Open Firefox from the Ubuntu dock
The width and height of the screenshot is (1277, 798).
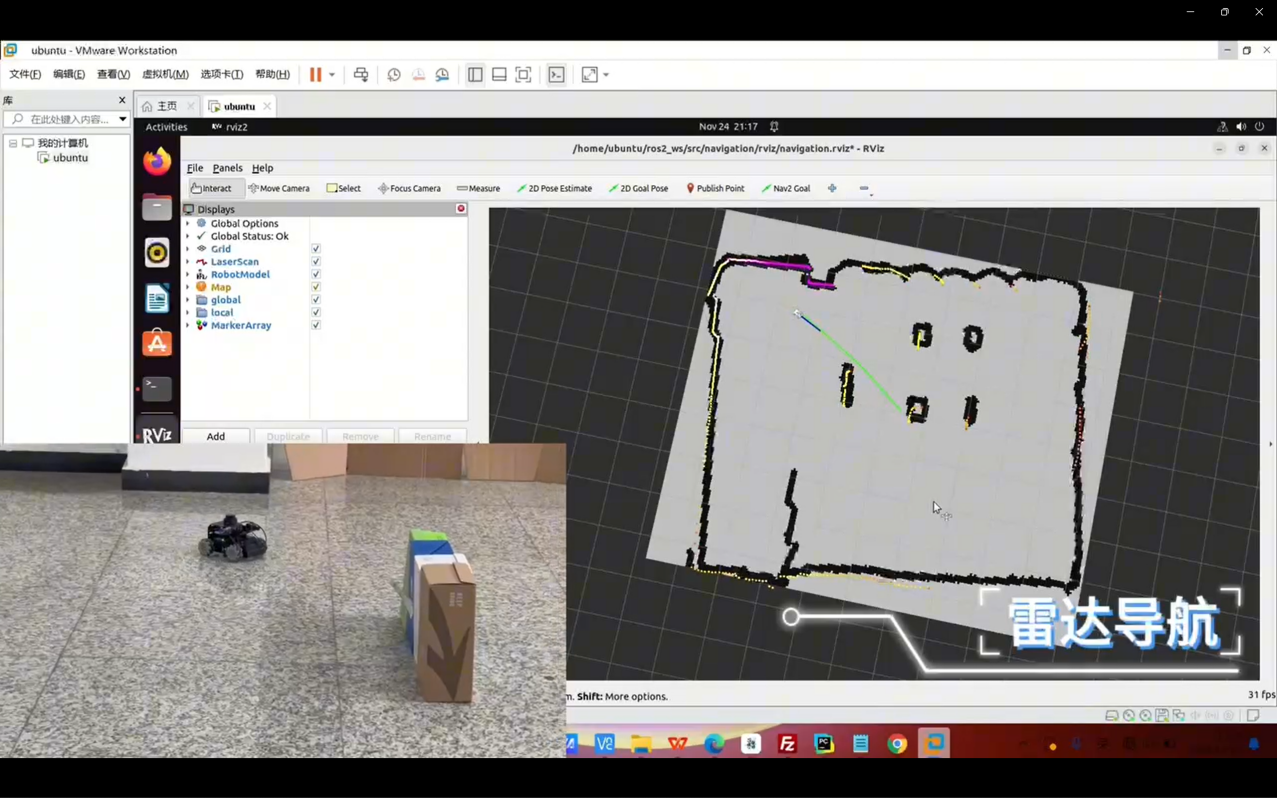pos(157,161)
